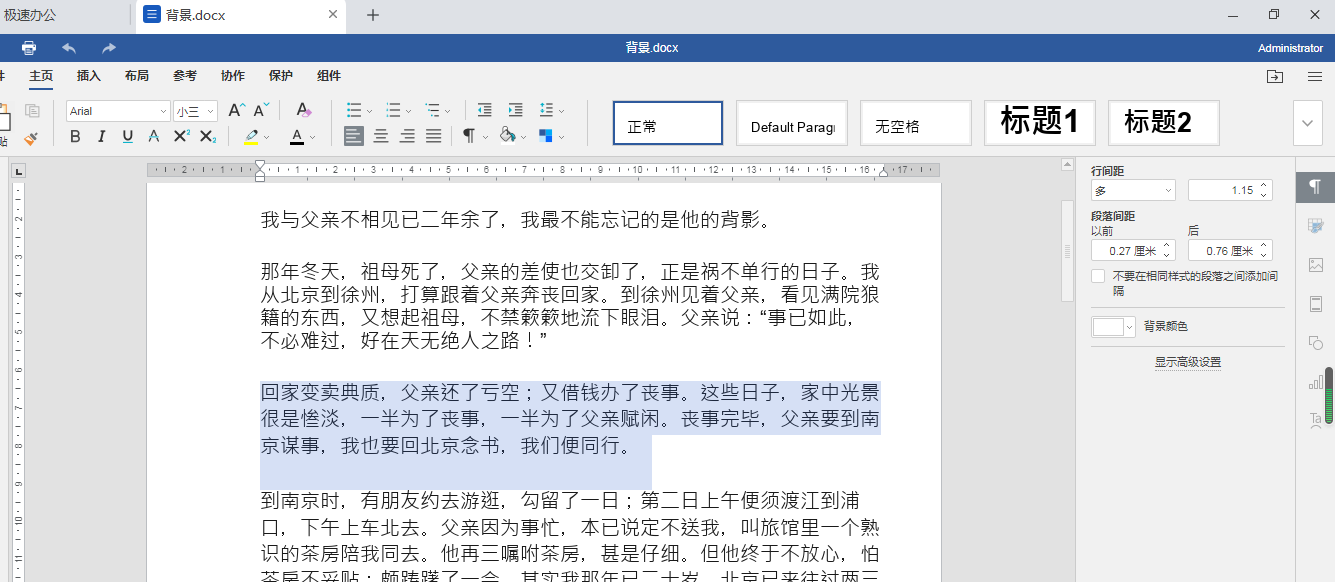This screenshot has height=582, width=1335.
Task: Redo the last action
Action: pos(109,48)
